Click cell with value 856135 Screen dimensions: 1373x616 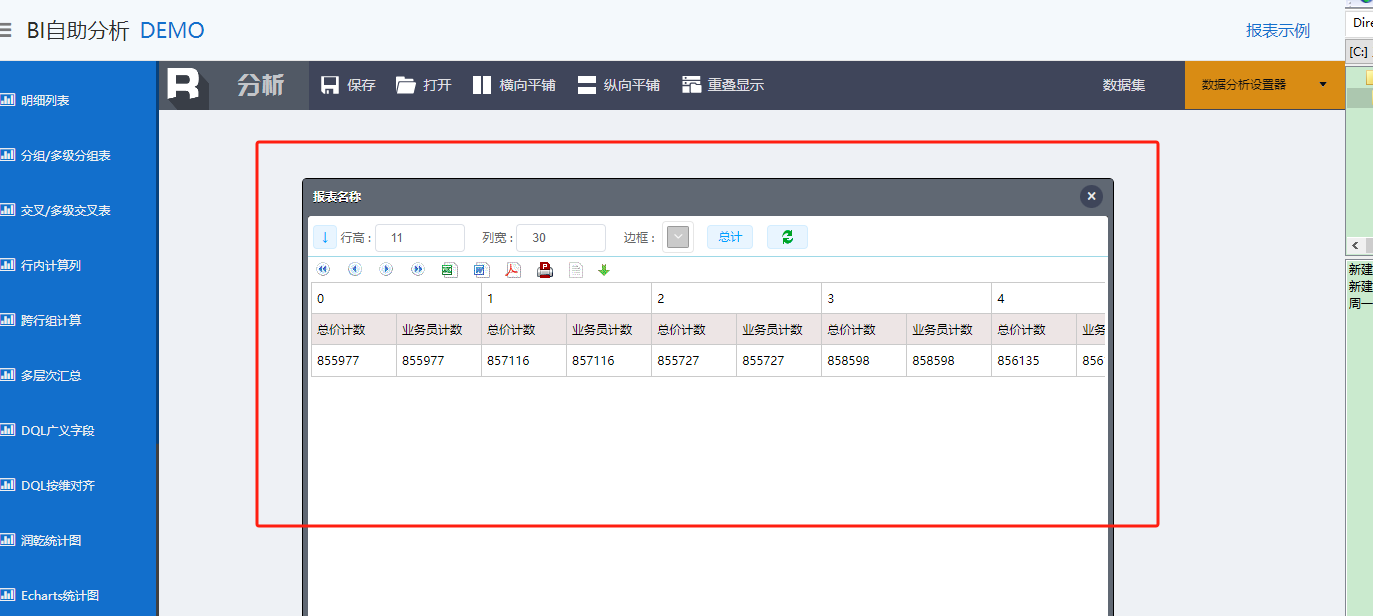click(1034, 361)
